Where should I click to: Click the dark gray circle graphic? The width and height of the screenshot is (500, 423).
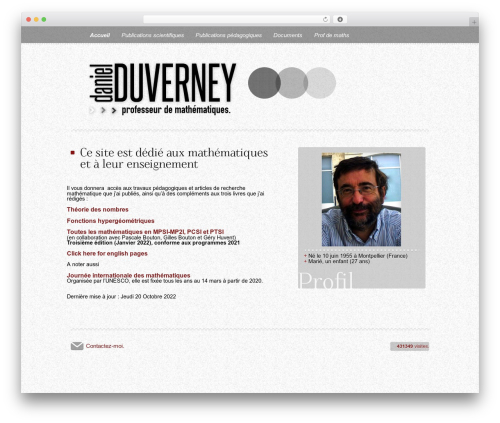pos(264,83)
